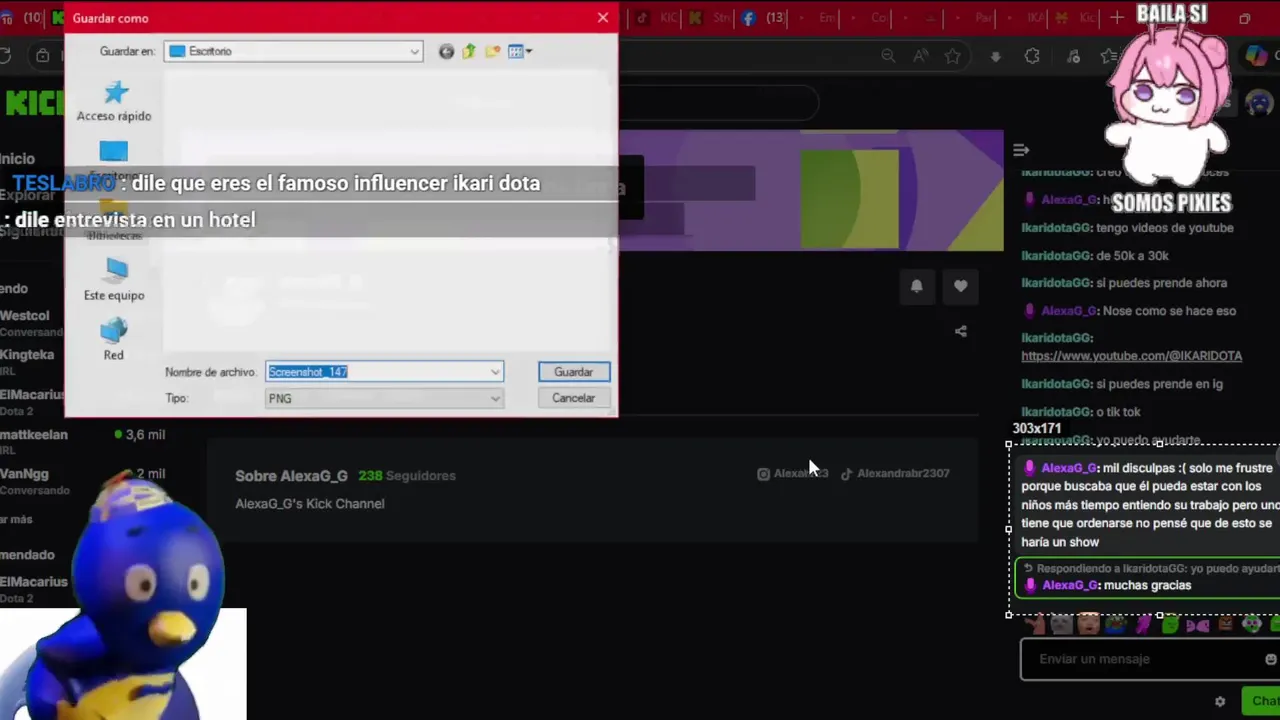1280x720 pixels.
Task: Open chat settings gear icon
Action: pos(1219,701)
